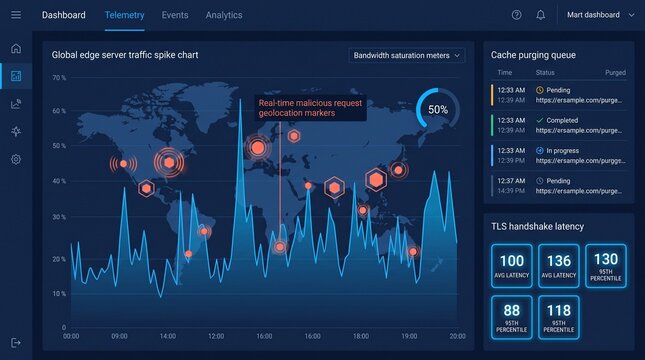645x360 pixels.
Task: Click the 70 % axis label
Action: coord(59,77)
